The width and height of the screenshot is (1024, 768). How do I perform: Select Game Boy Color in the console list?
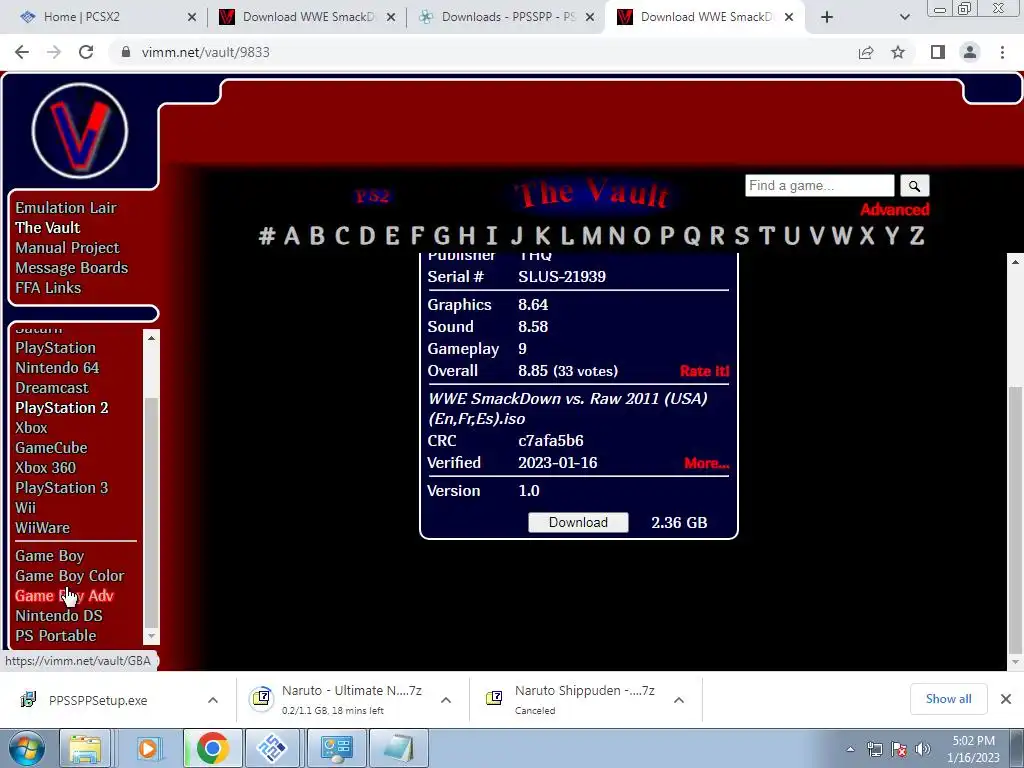(x=69, y=576)
